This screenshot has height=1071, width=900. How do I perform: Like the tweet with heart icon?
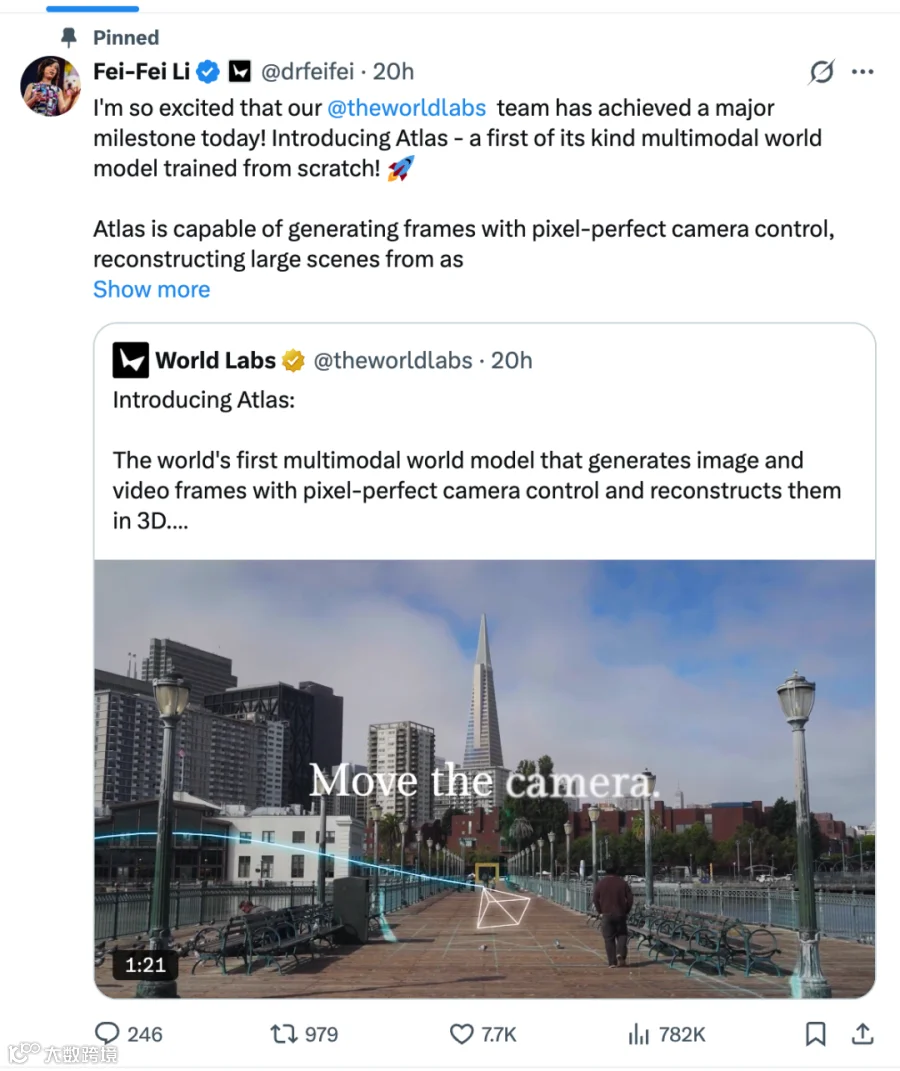(462, 1034)
